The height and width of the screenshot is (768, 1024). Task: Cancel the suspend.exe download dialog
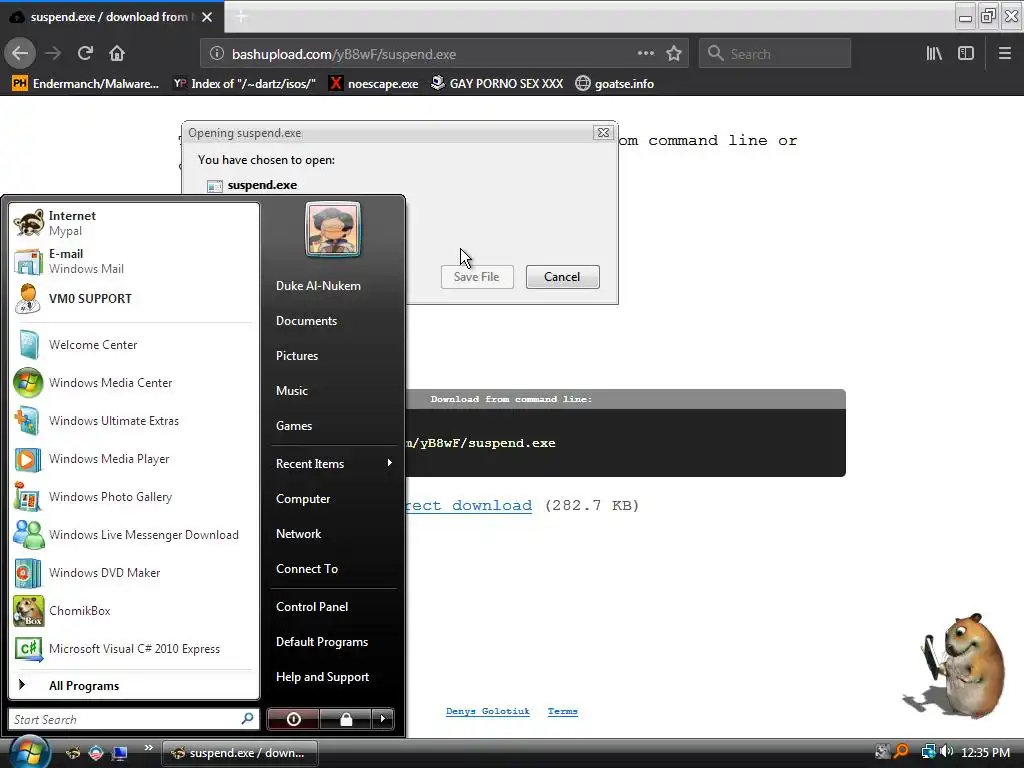coord(562,277)
